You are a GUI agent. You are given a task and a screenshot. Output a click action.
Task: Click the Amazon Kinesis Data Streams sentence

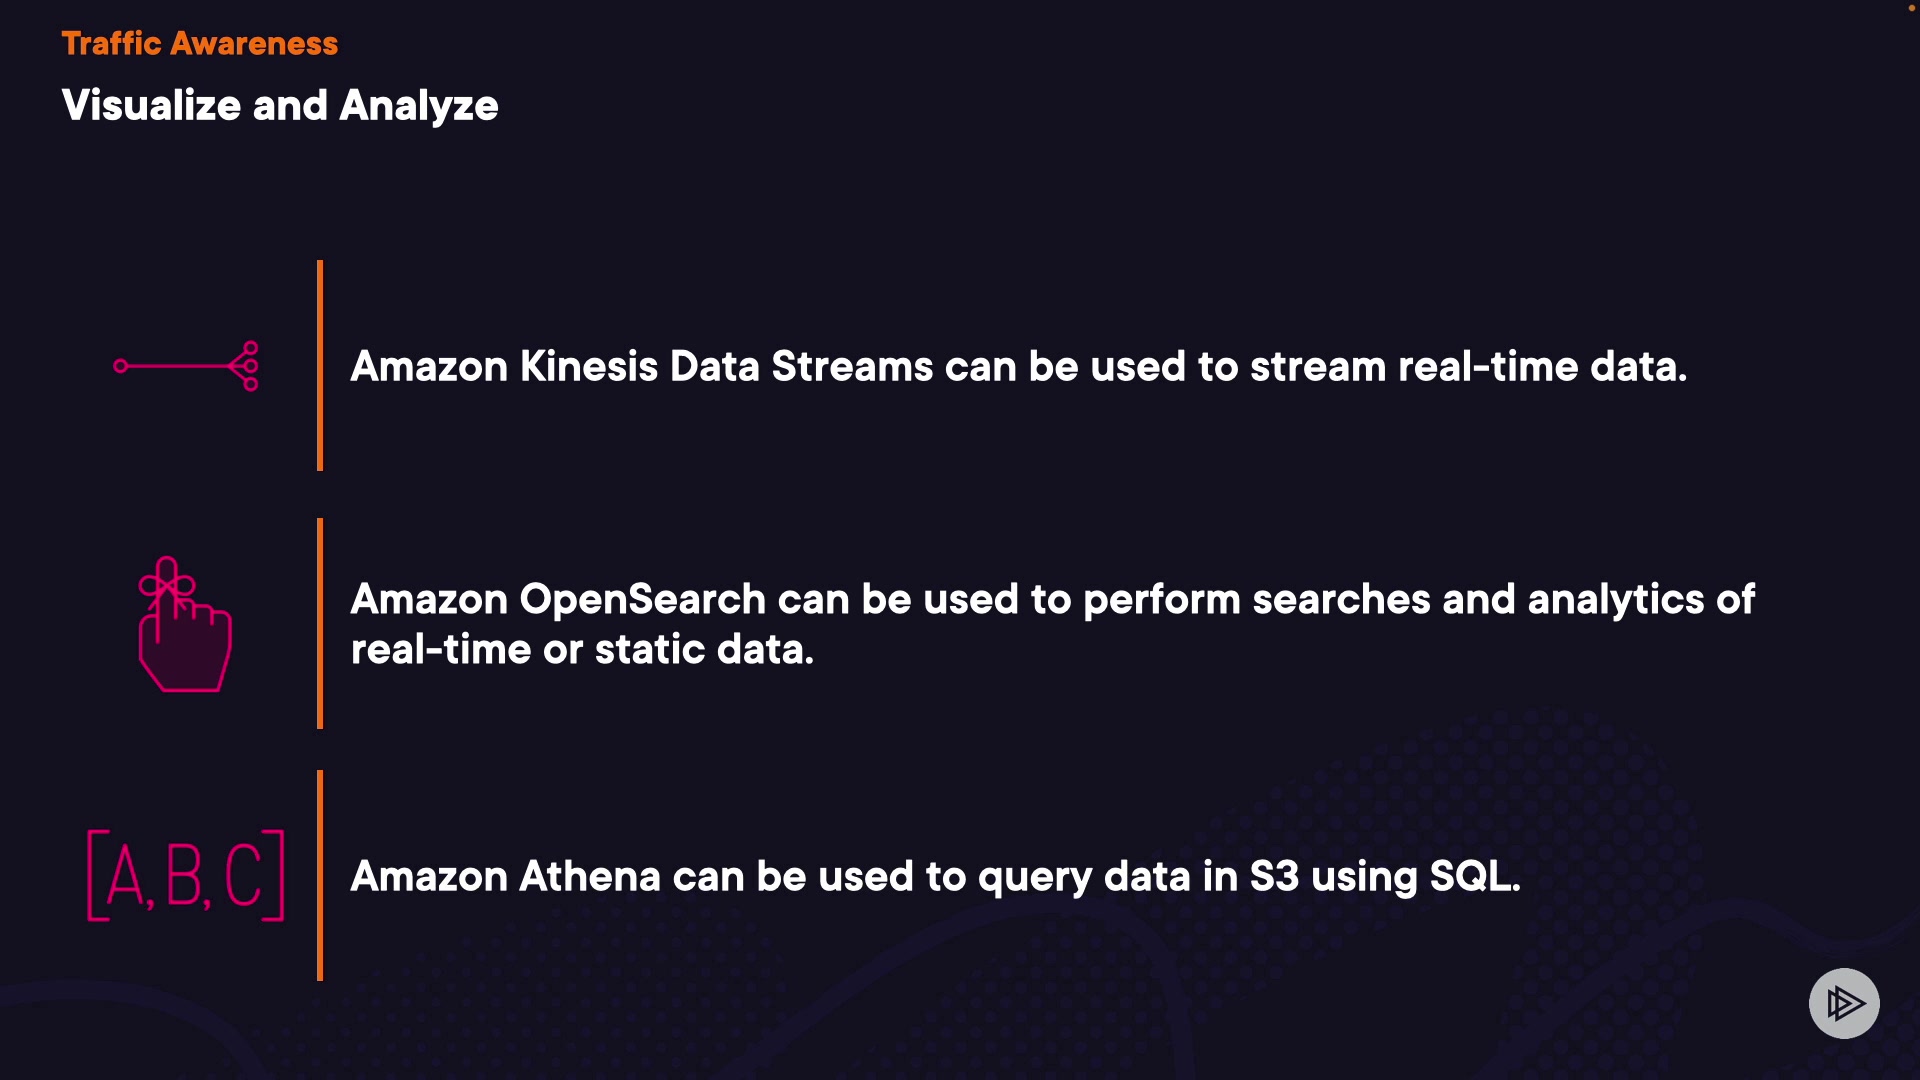pyautogui.click(x=1018, y=366)
